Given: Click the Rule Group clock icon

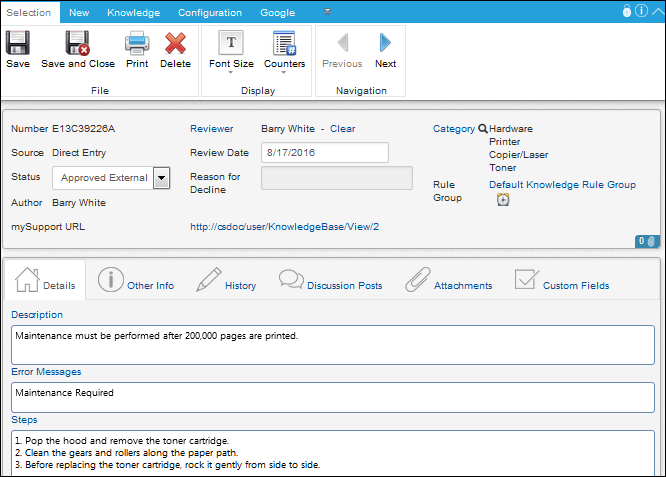Looking at the screenshot, I should click(503, 199).
